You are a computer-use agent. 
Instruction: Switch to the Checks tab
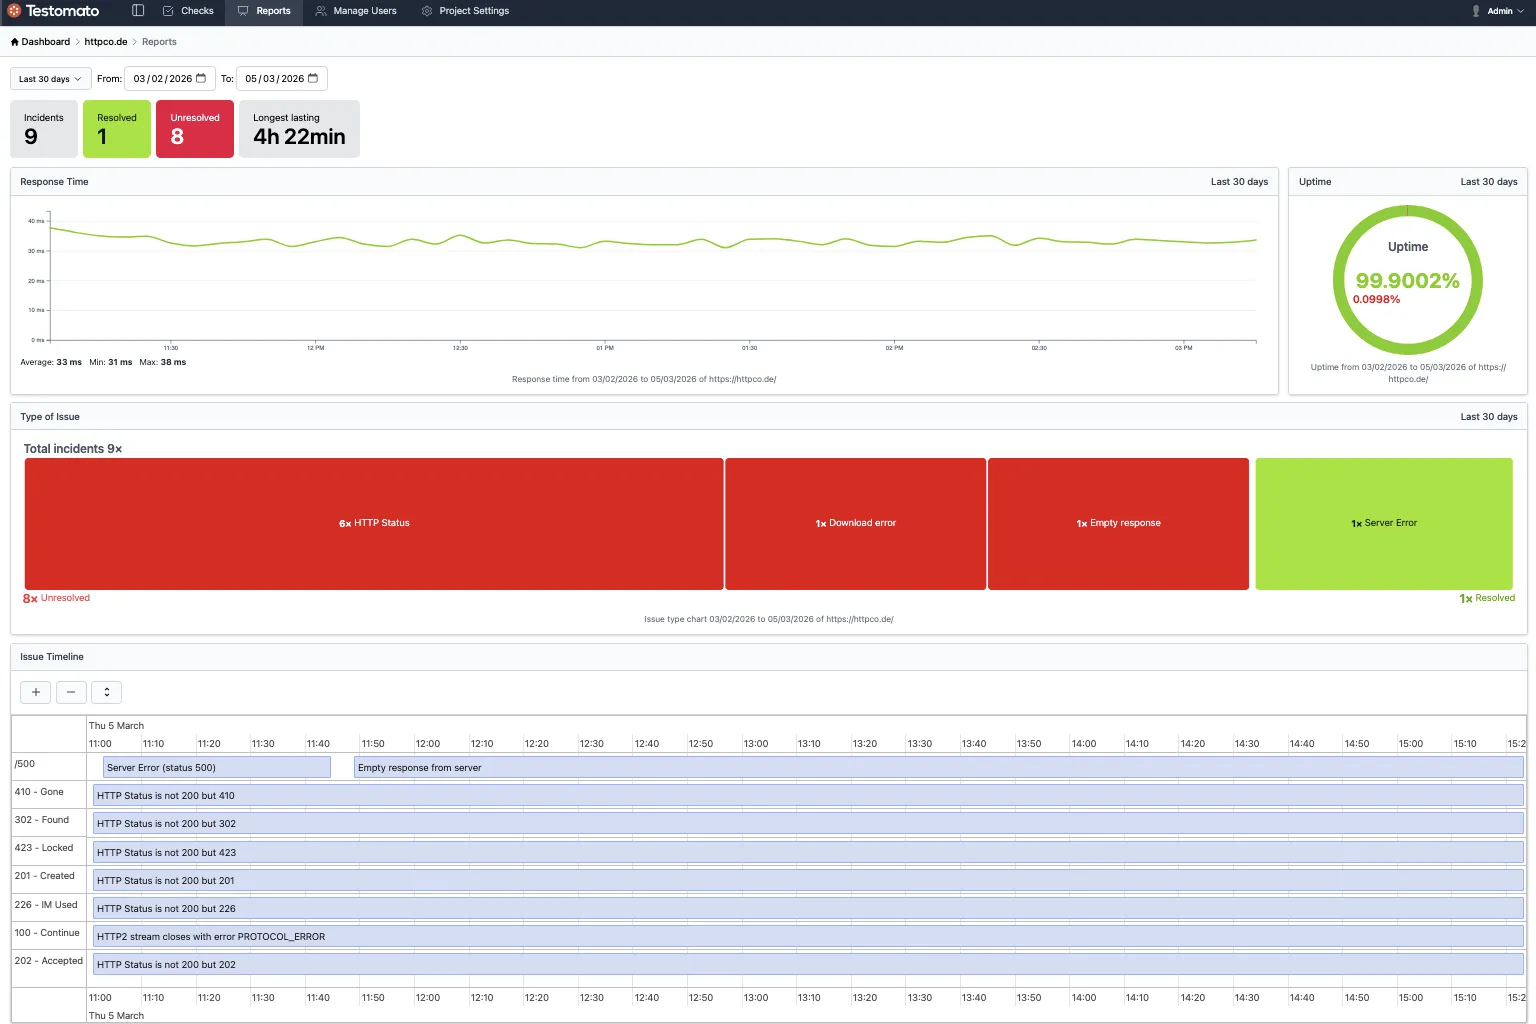190,11
